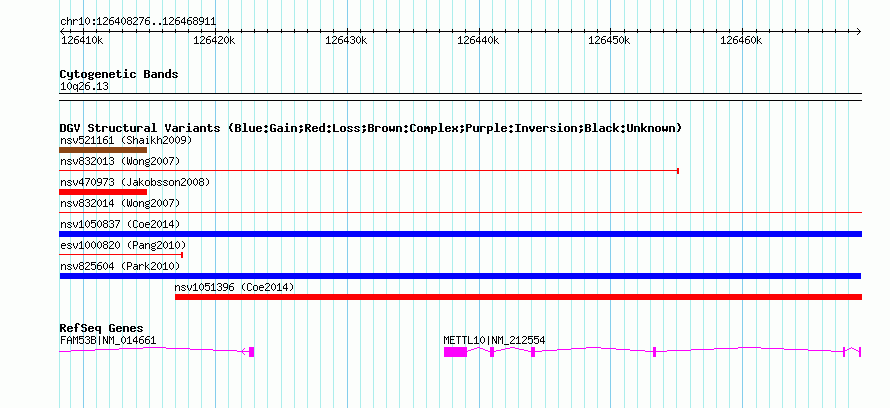This screenshot has width=890, height=408.
Task: Open variant label nsv832013 (Wong2007)
Action: (120, 161)
